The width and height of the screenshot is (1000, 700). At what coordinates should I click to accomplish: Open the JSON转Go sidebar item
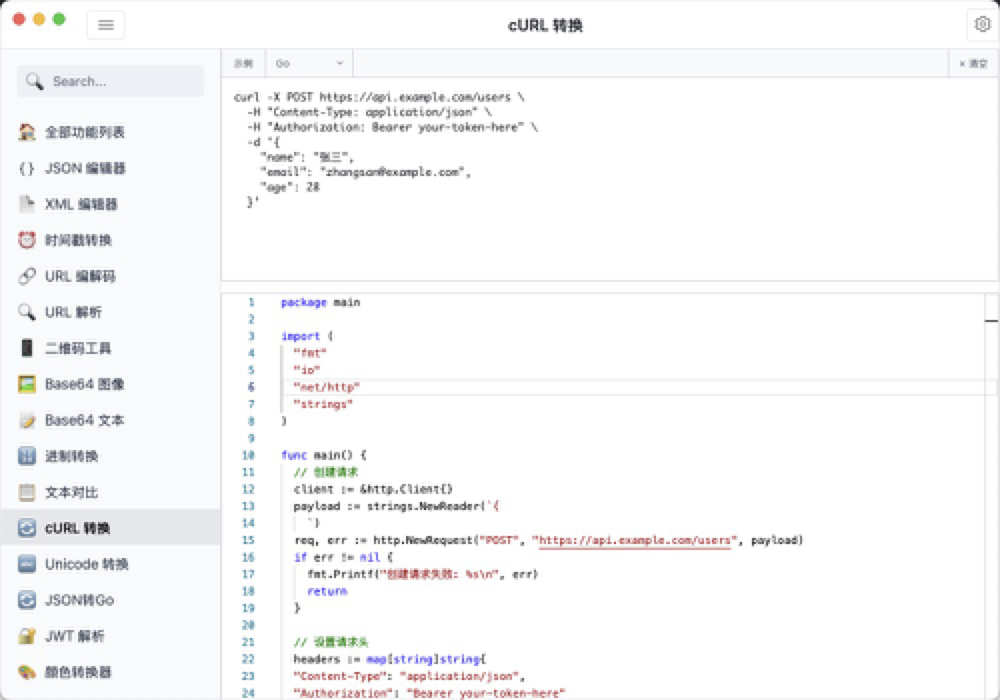(x=79, y=600)
